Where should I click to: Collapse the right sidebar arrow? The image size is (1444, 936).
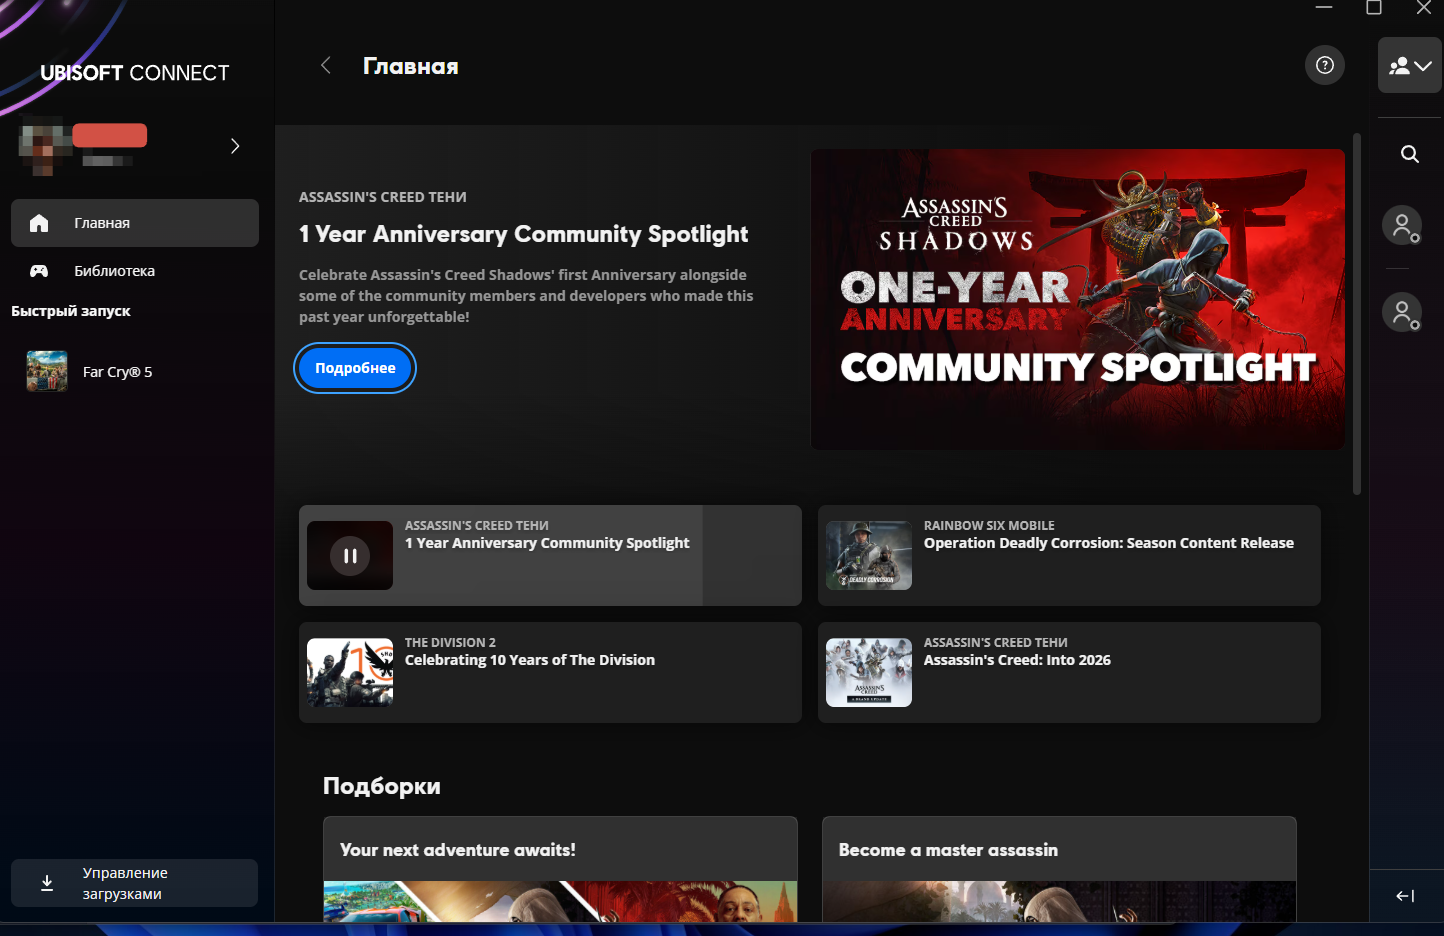click(x=1405, y=896)
